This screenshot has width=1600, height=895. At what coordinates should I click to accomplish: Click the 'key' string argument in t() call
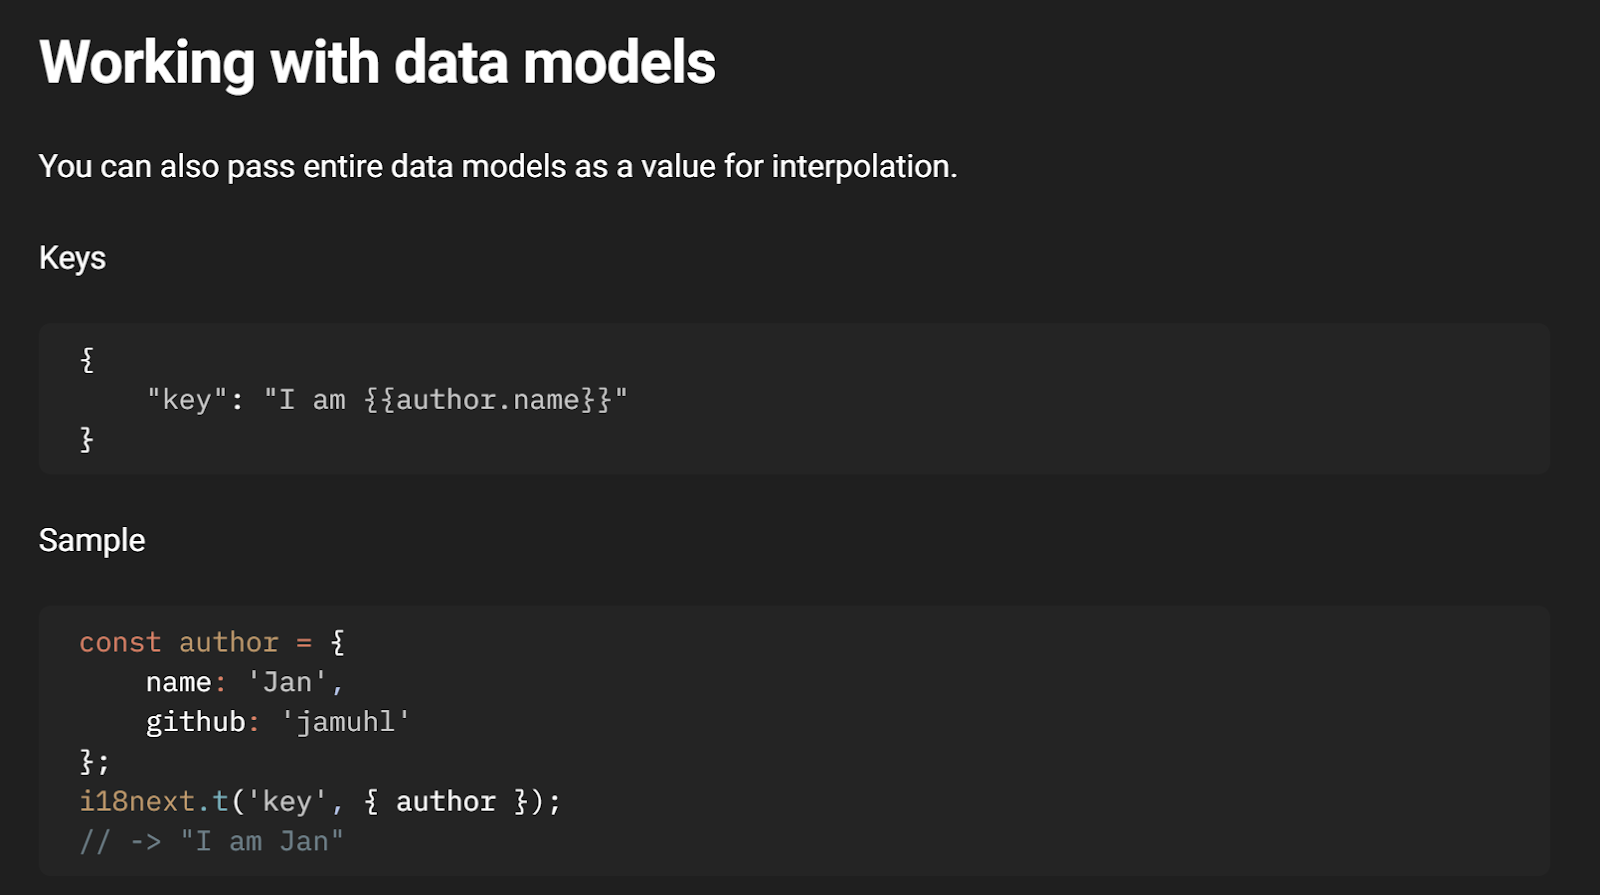coord(287,802)
